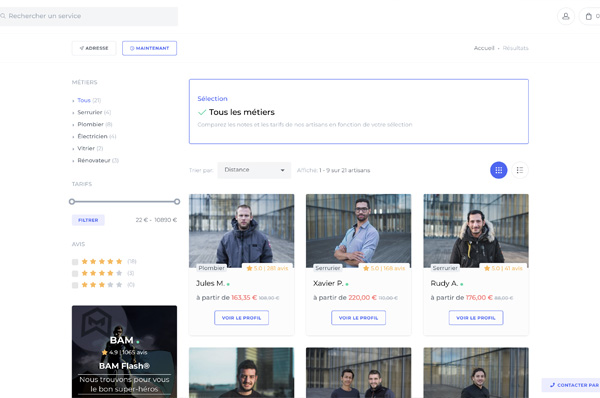600x398 pixels.
Task: Click the CONTACTER PAR phone button
Action: 571,385
